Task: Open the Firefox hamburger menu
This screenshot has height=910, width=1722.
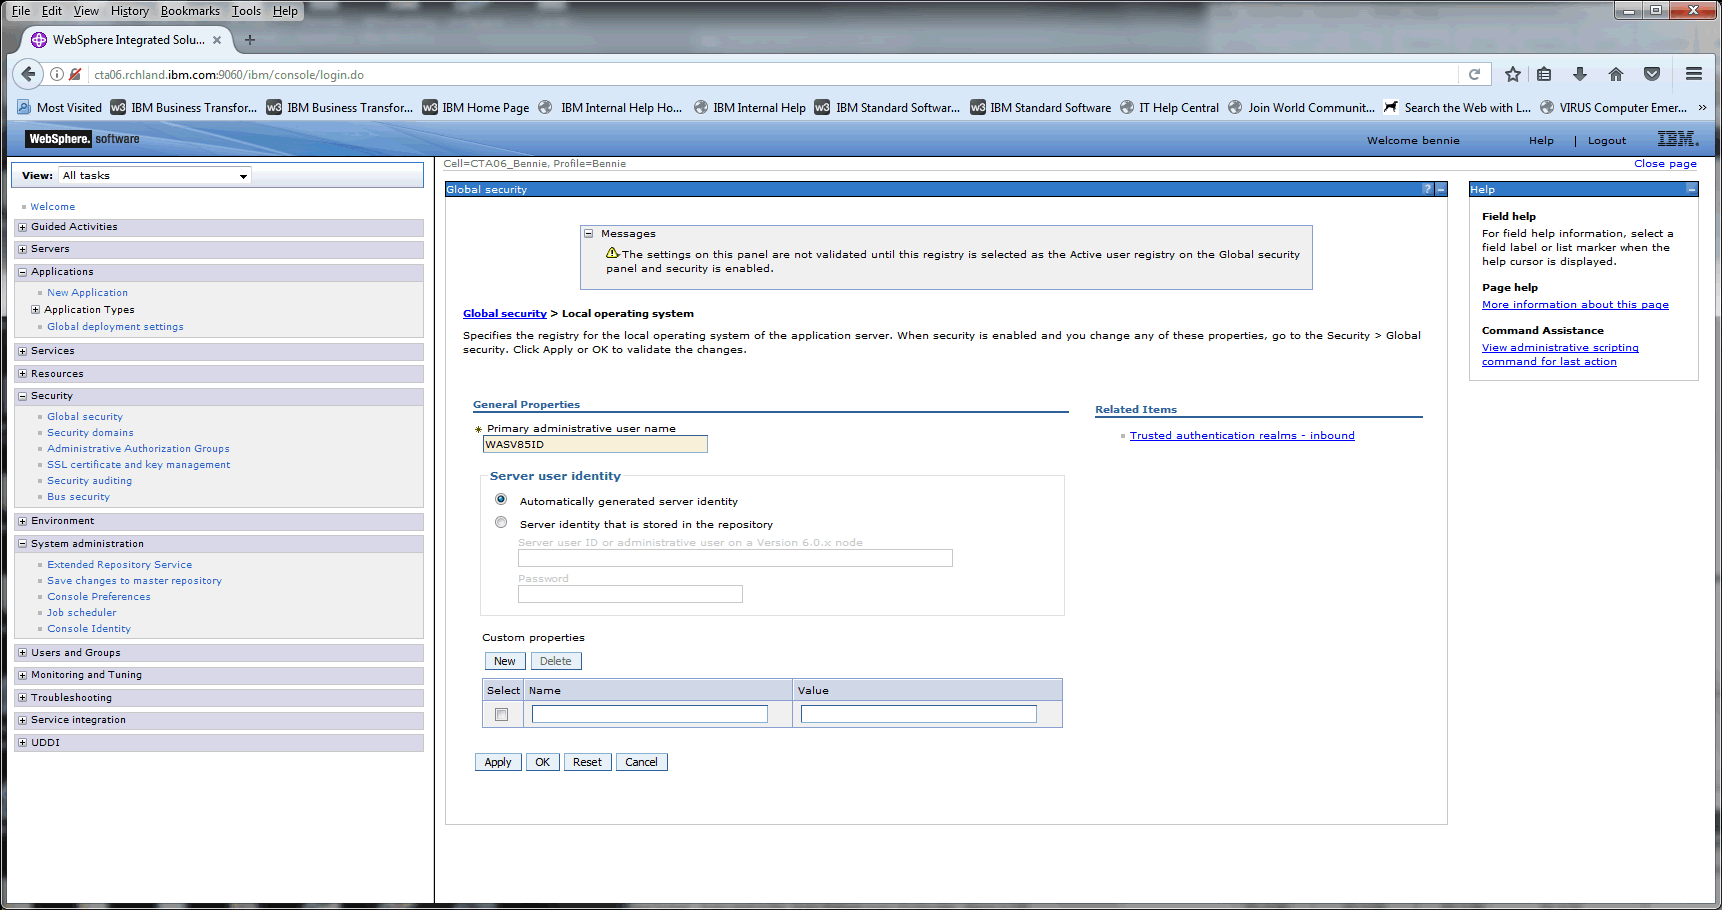Action: click(x=1694, y=74)
